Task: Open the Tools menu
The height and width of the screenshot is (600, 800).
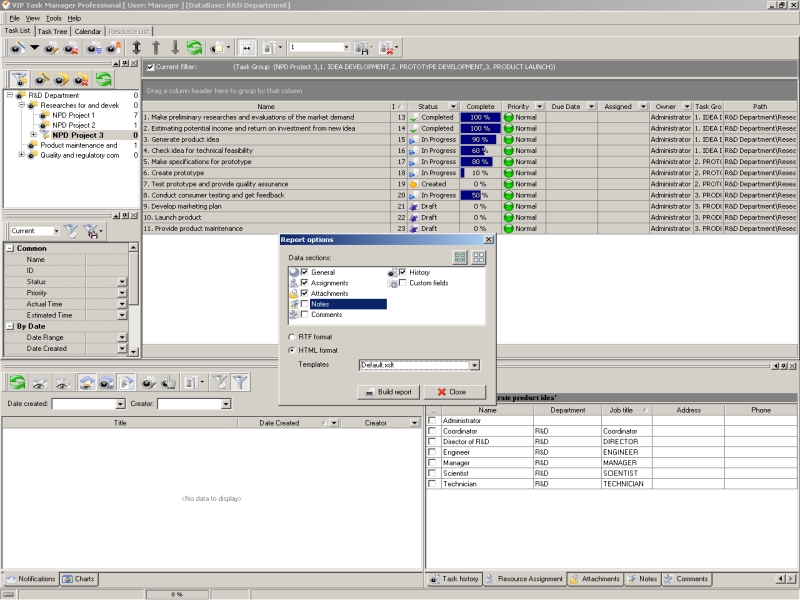Action: coord(54,18)
